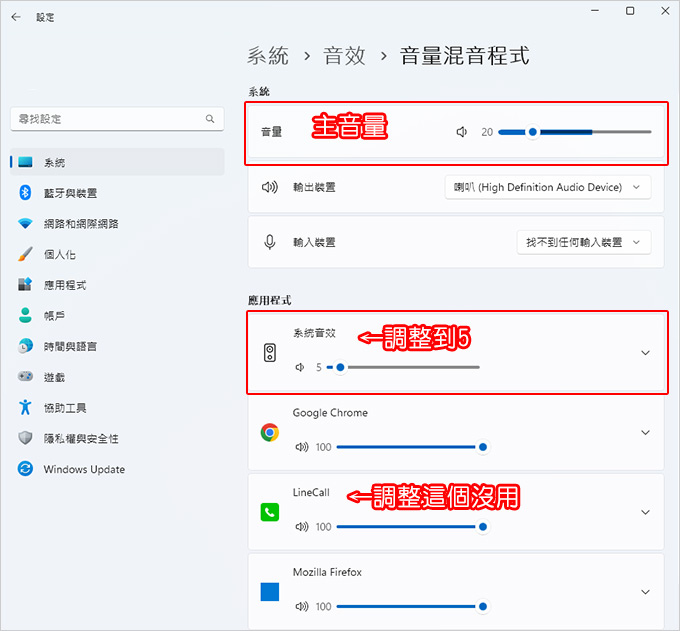Open 個人化 settings
Image resolution: width=680 pixels, height=631 pixels.
click(117, 254)
